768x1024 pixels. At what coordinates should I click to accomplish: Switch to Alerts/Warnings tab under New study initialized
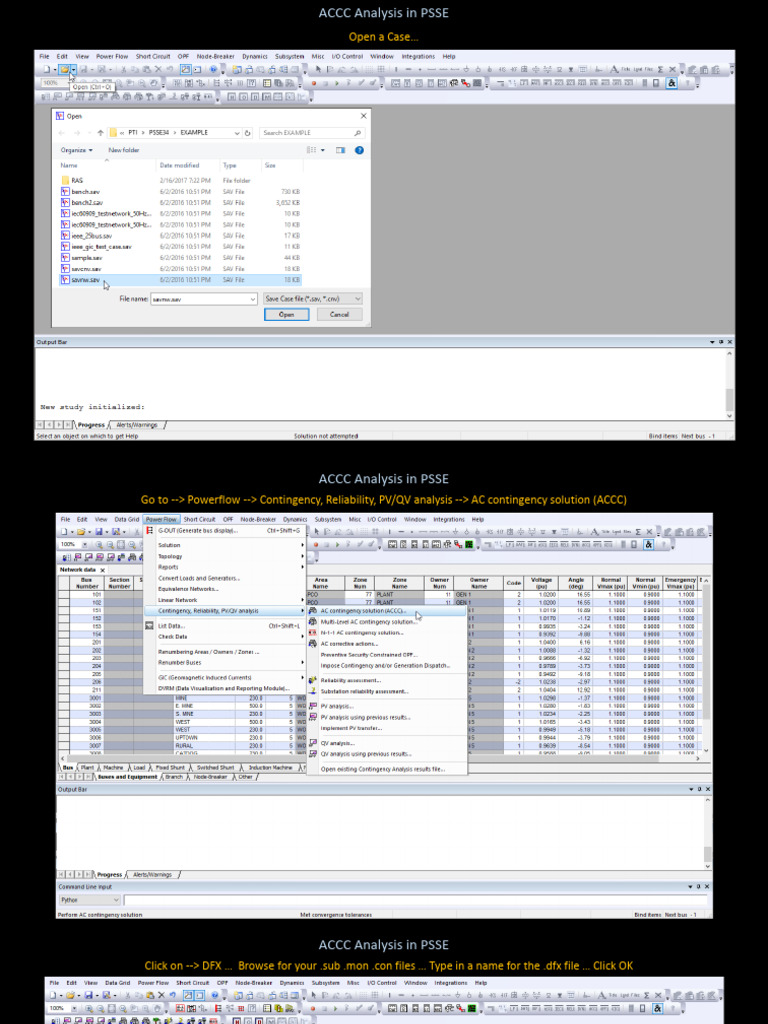tap(136, 424)
